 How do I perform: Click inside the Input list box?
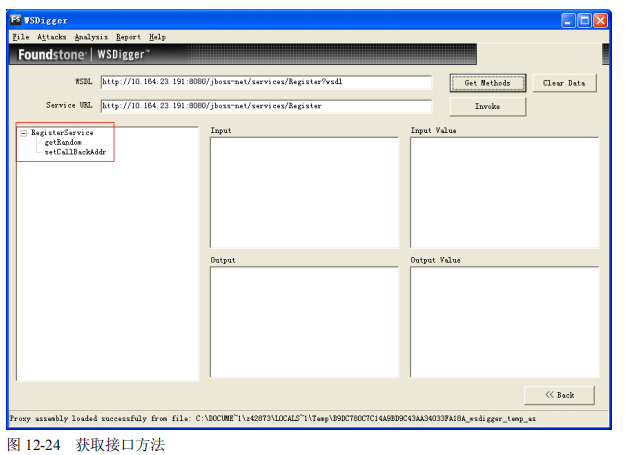304,192
